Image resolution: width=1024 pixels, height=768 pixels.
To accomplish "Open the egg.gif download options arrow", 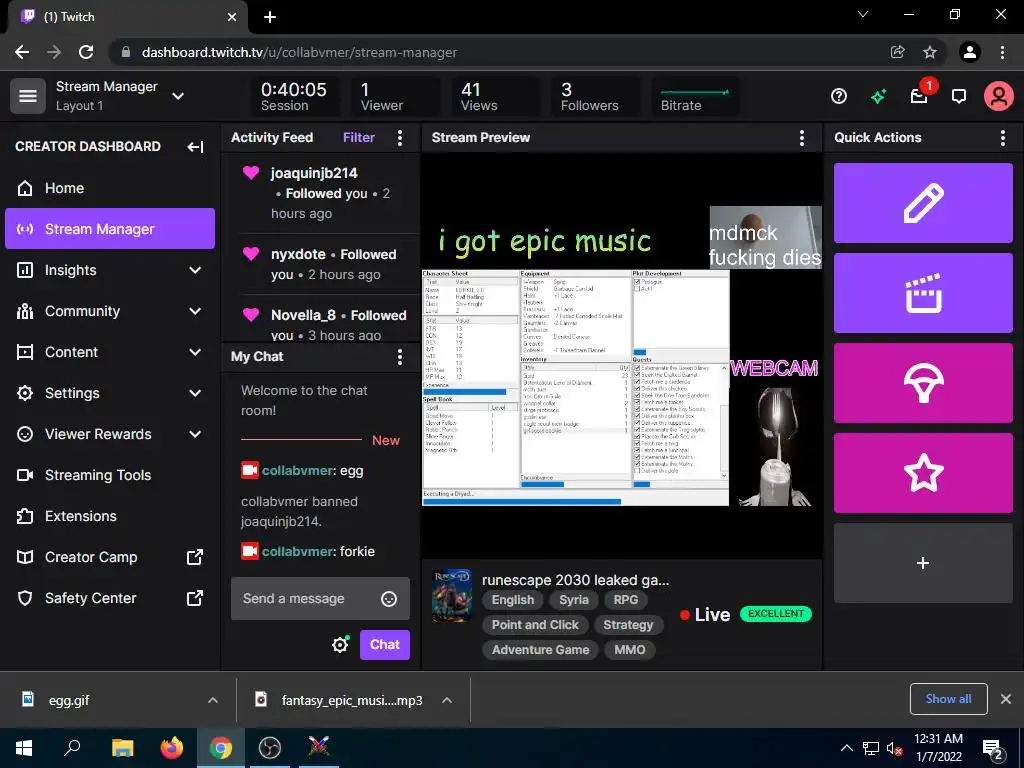I will pos(212,700).
